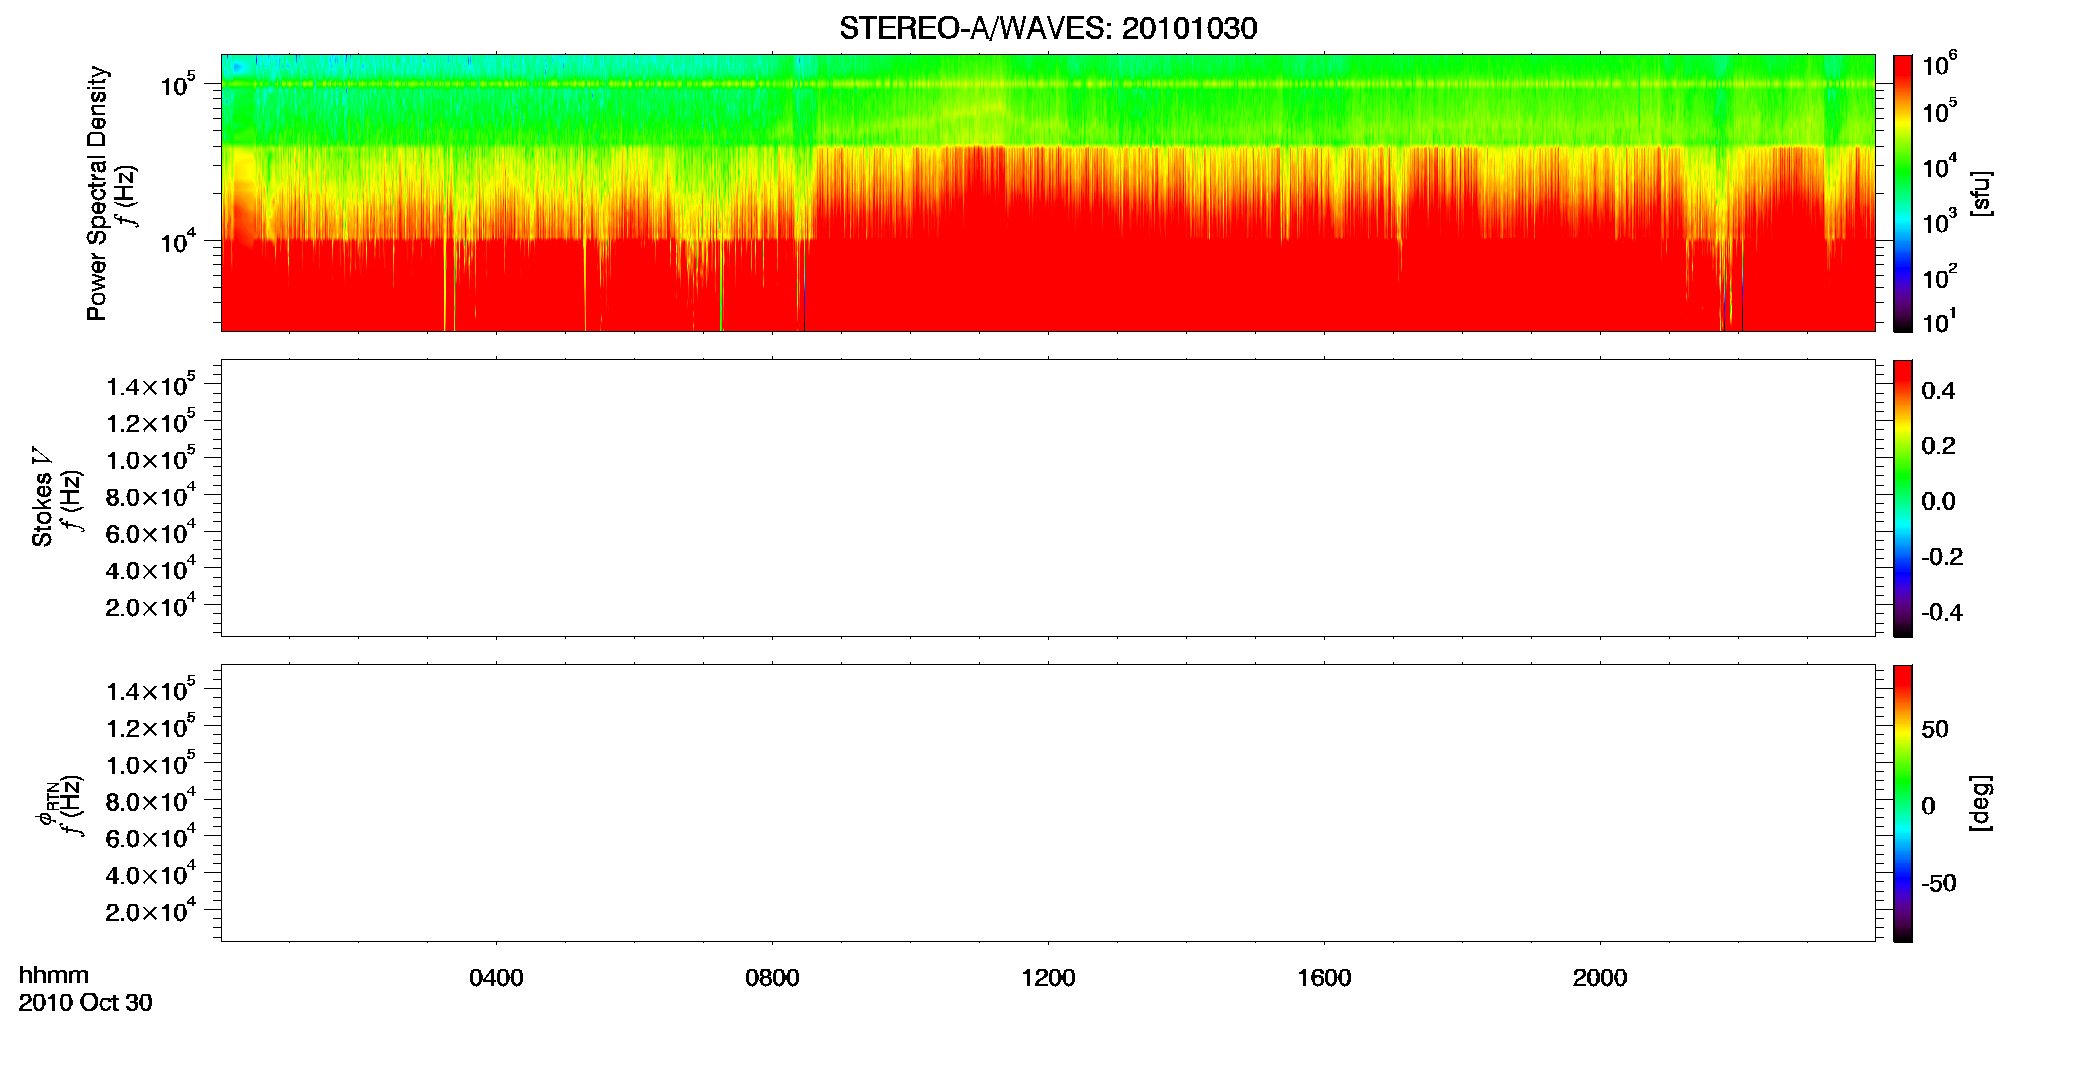This screenshot has height=1080, width=2096.
Task: Click the [sfu] unit label
Action: point(1981,193)
